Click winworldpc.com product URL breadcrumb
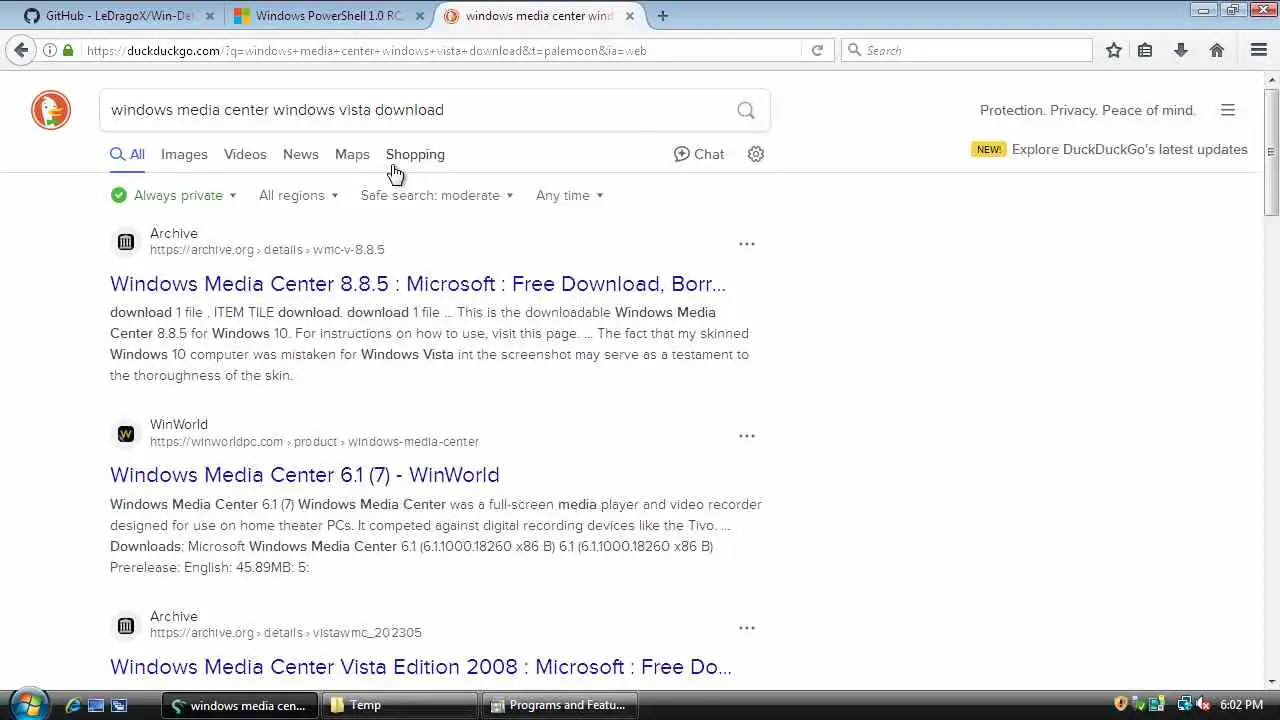Viewport: 1280px width, 720px height. coord(314,442)
